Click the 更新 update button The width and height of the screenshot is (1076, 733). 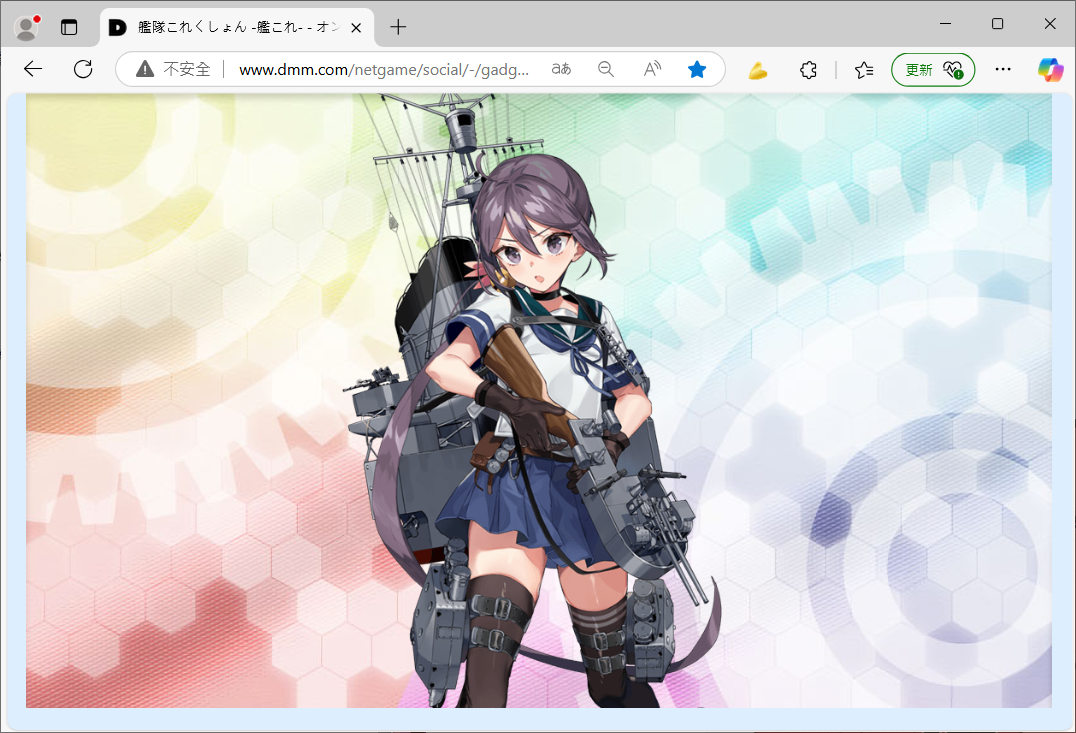[933, 70]
